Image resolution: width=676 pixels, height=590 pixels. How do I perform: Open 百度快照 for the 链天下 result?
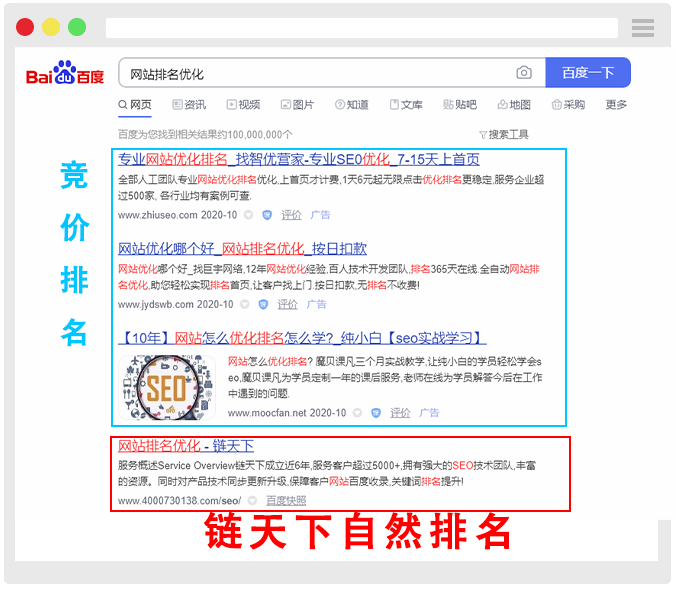click(x=286, y=501)
